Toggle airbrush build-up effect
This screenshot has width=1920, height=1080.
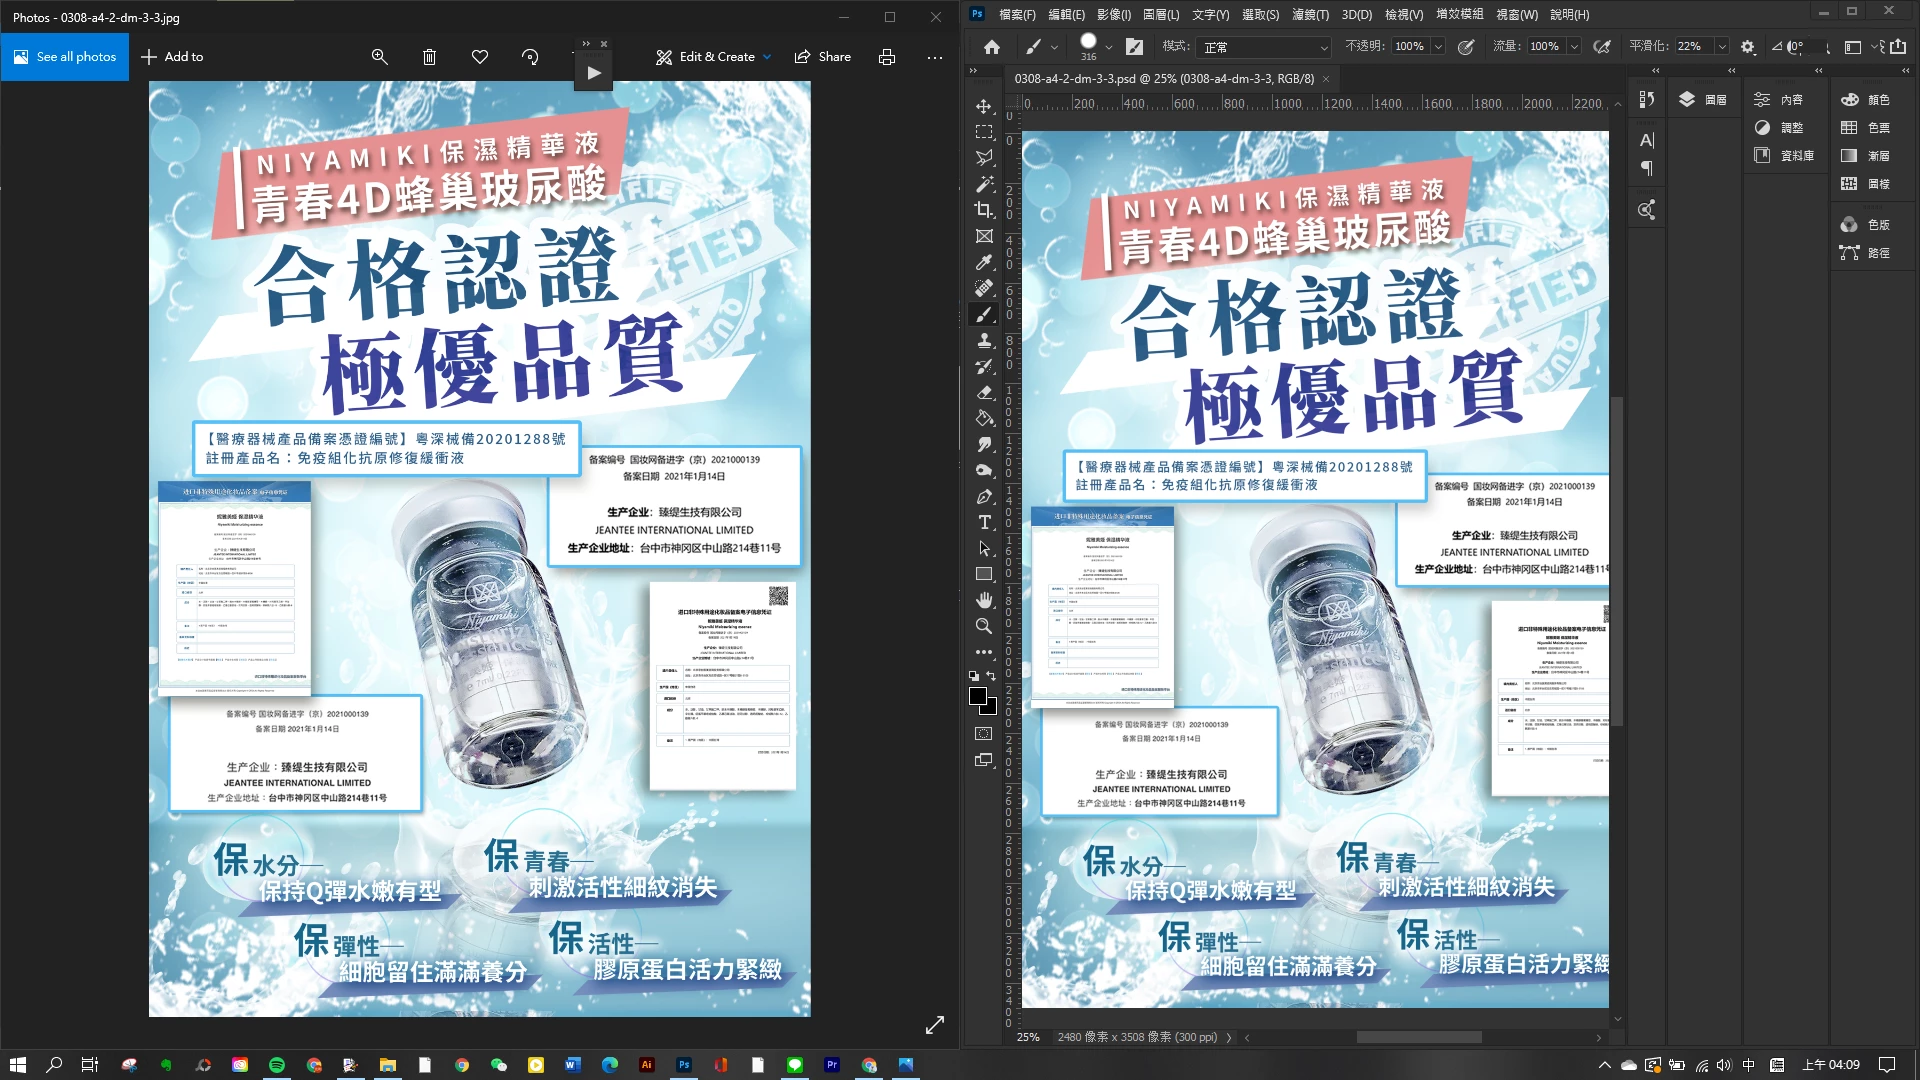[1602, 46]
